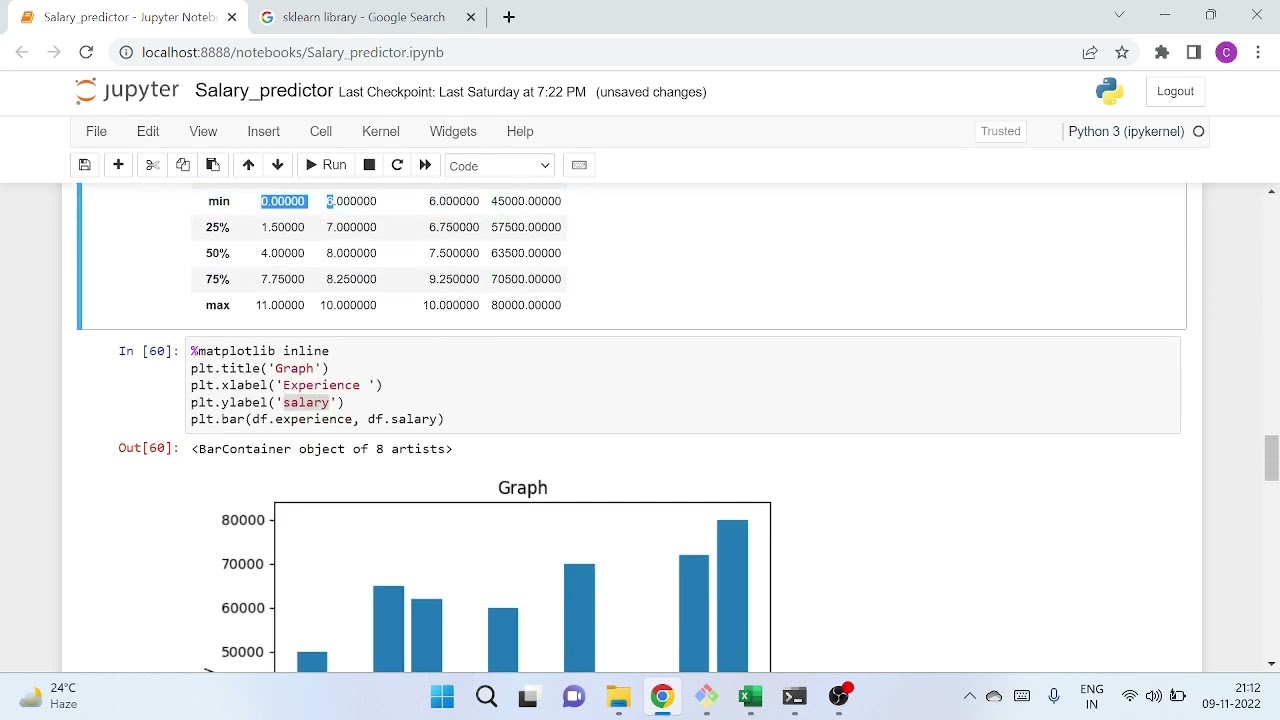Image resolution: width=1280 pixels, height=720 pixels.
Task: Reload the current page
Action: [86, 52]
